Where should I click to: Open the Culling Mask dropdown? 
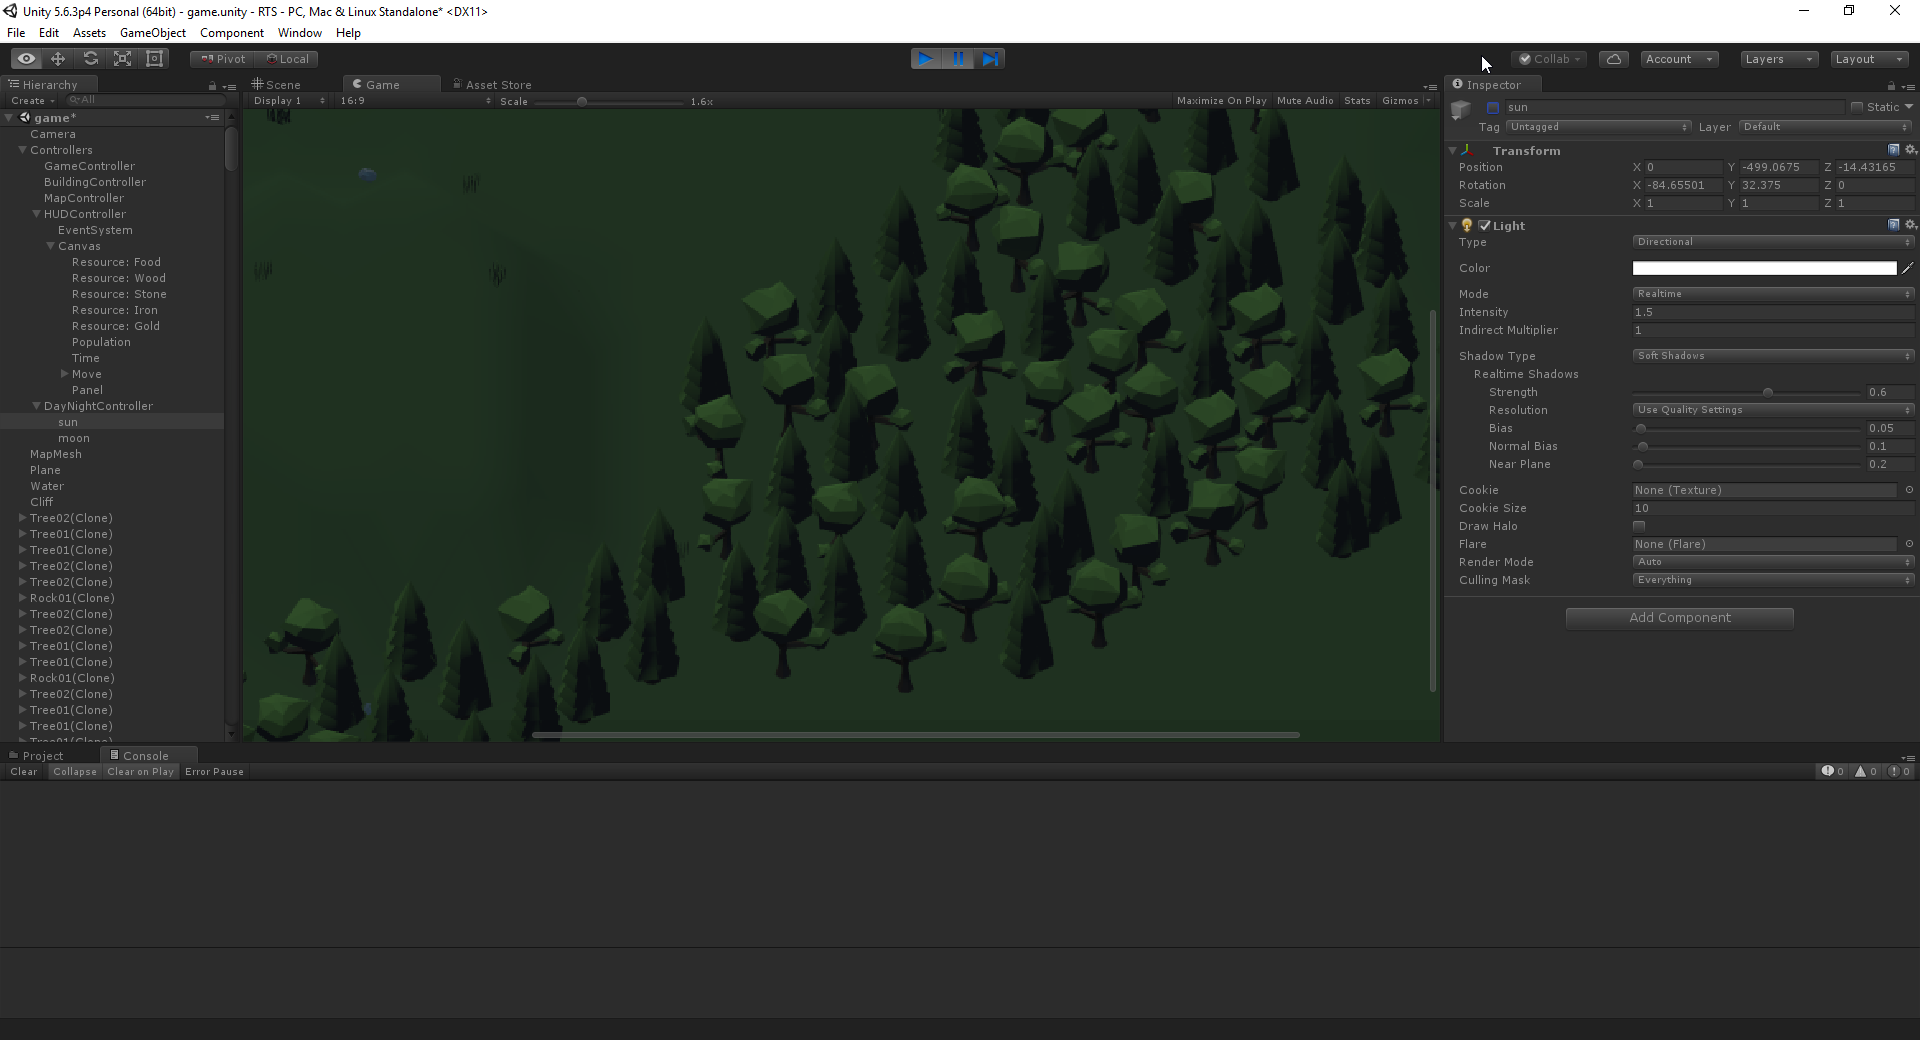(x=1773, y=580)
